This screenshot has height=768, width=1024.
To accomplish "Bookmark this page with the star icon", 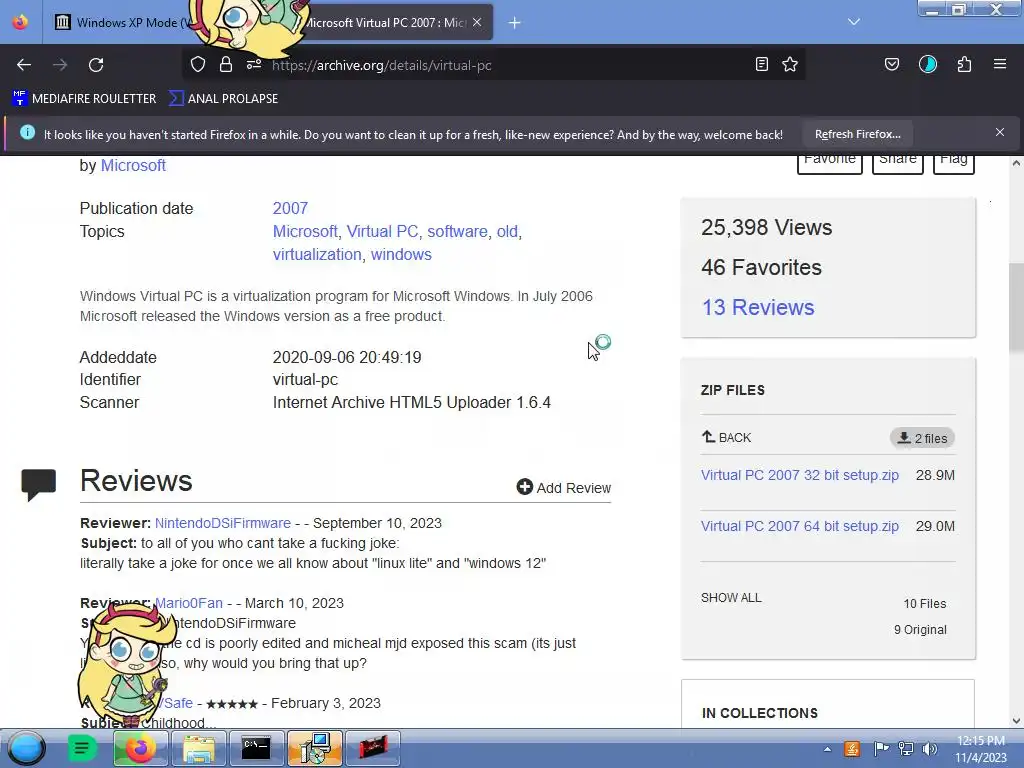I will point(790,65).
